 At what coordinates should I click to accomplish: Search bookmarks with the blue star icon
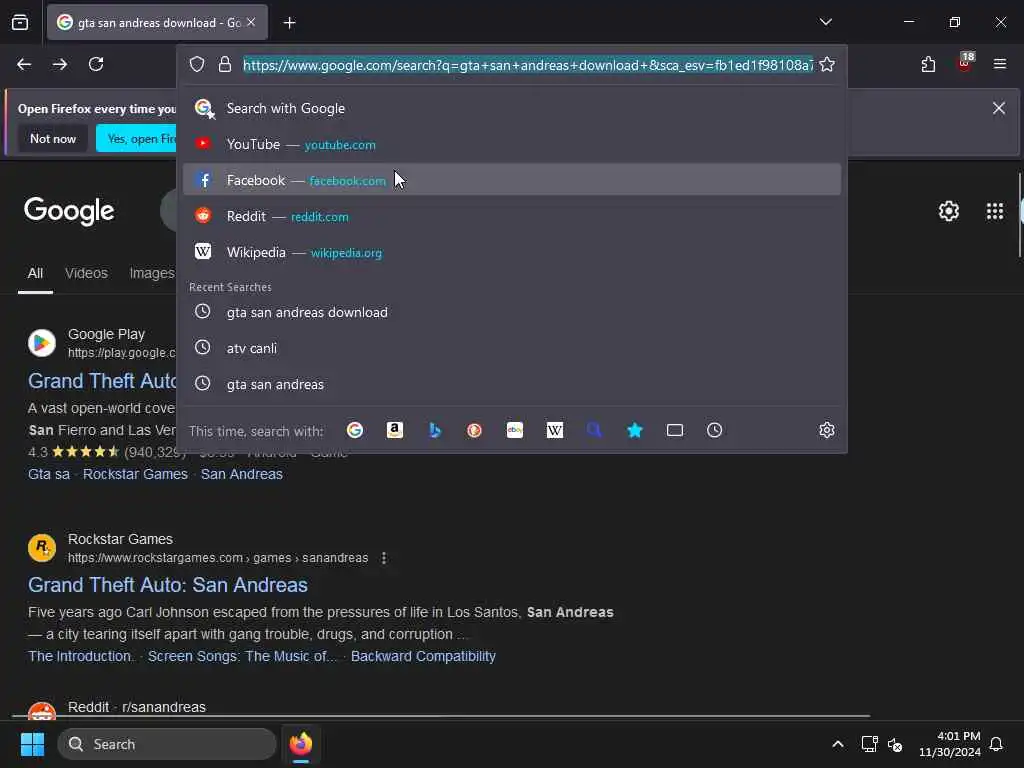tap(635, 430)
